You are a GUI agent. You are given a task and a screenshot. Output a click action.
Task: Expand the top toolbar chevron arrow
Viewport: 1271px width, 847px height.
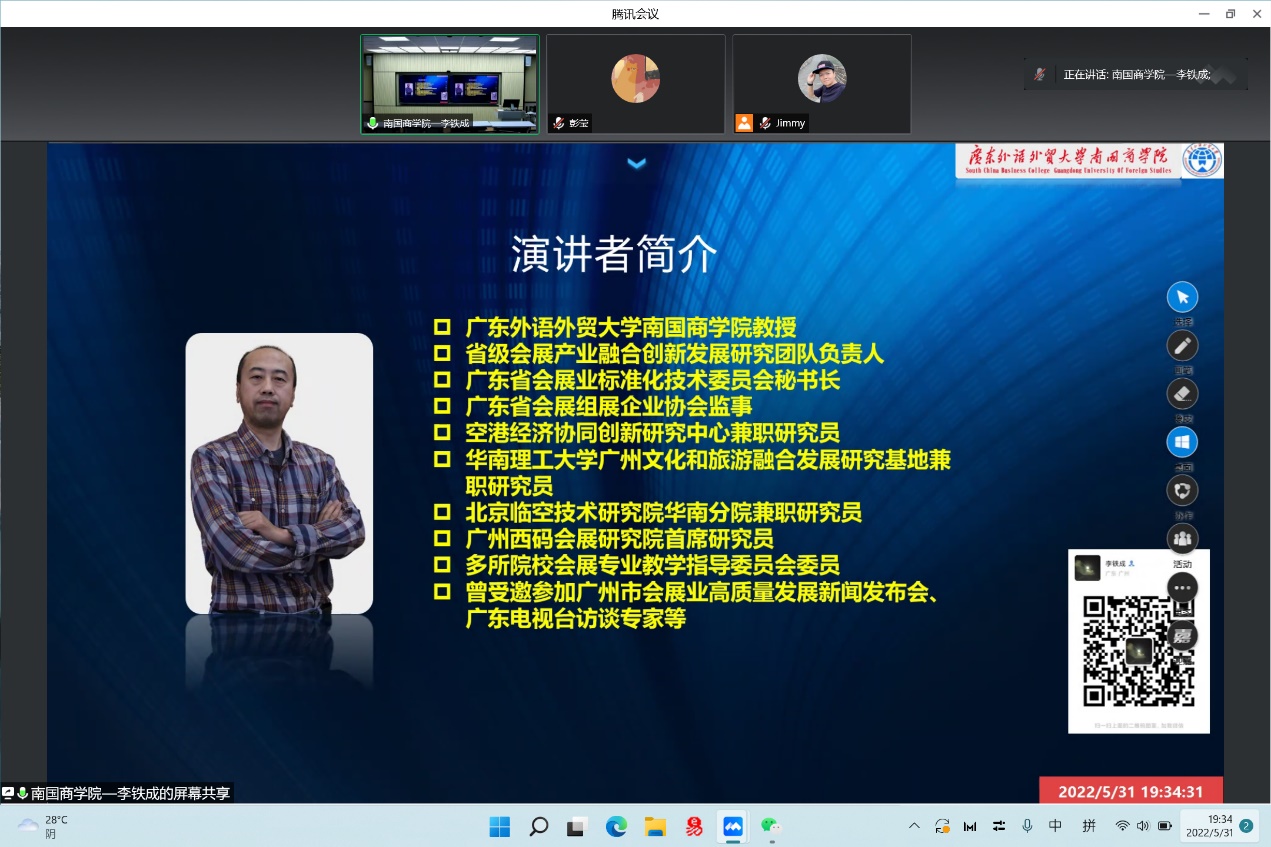pos(637,164)
